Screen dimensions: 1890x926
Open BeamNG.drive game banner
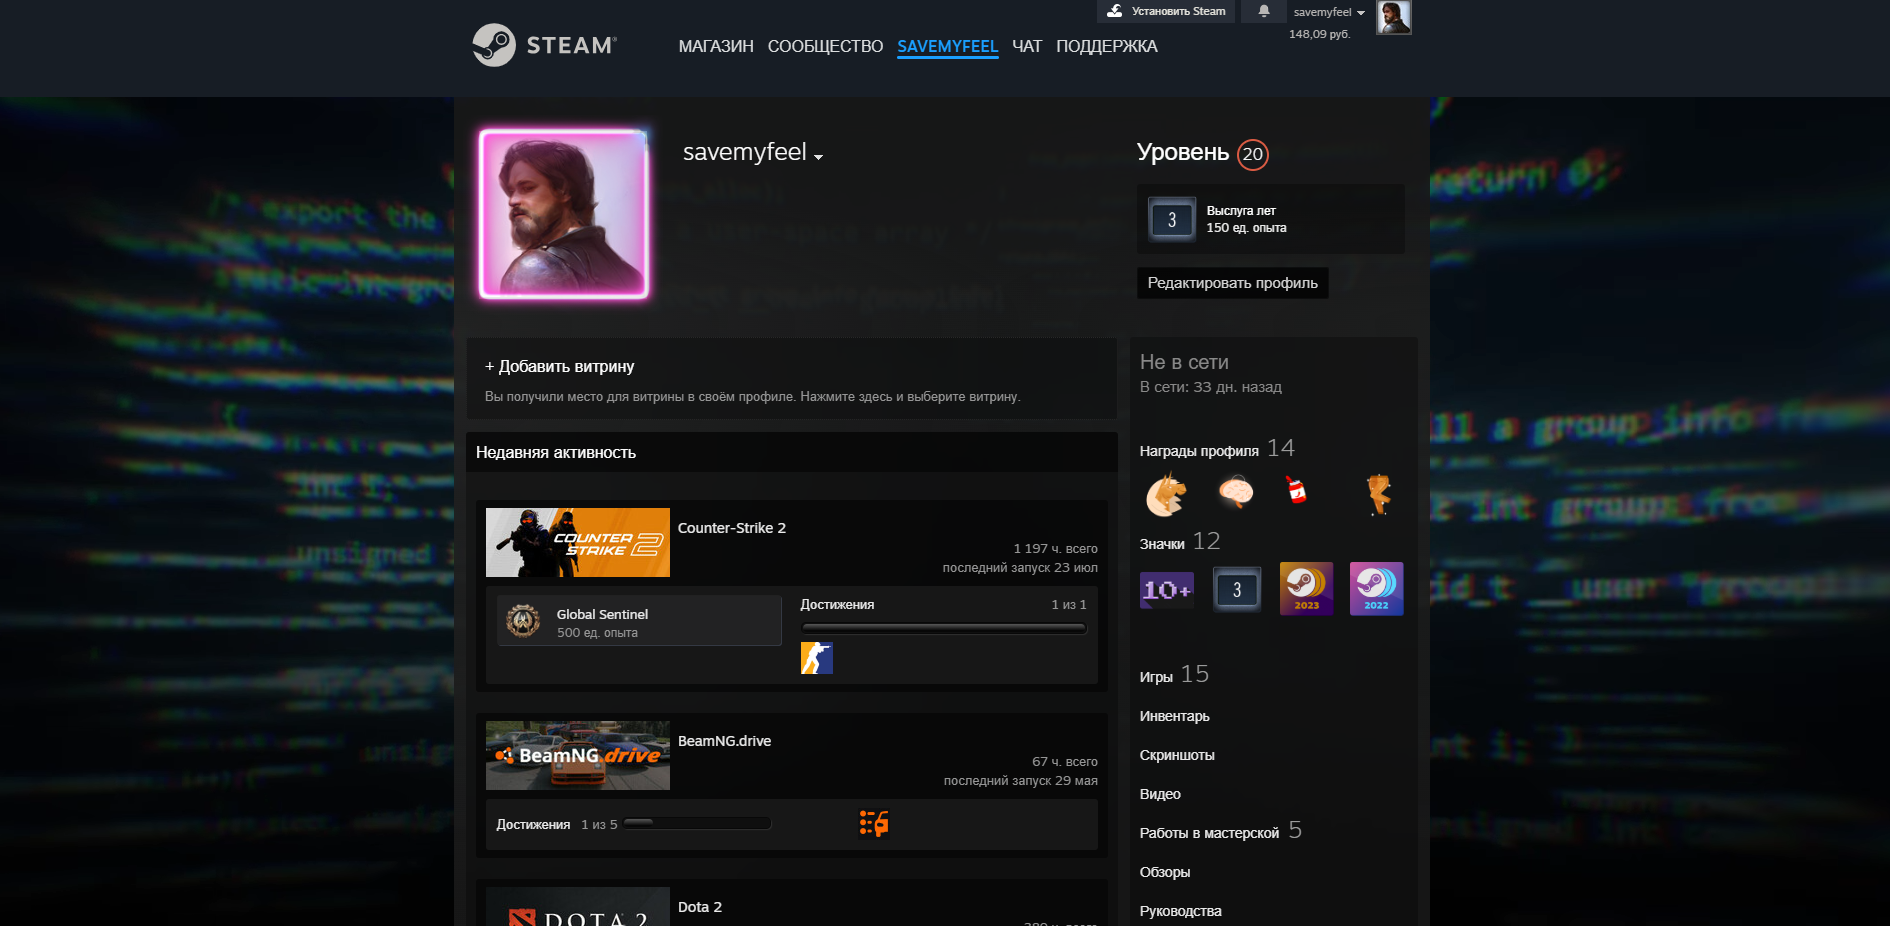pos(577,755)
